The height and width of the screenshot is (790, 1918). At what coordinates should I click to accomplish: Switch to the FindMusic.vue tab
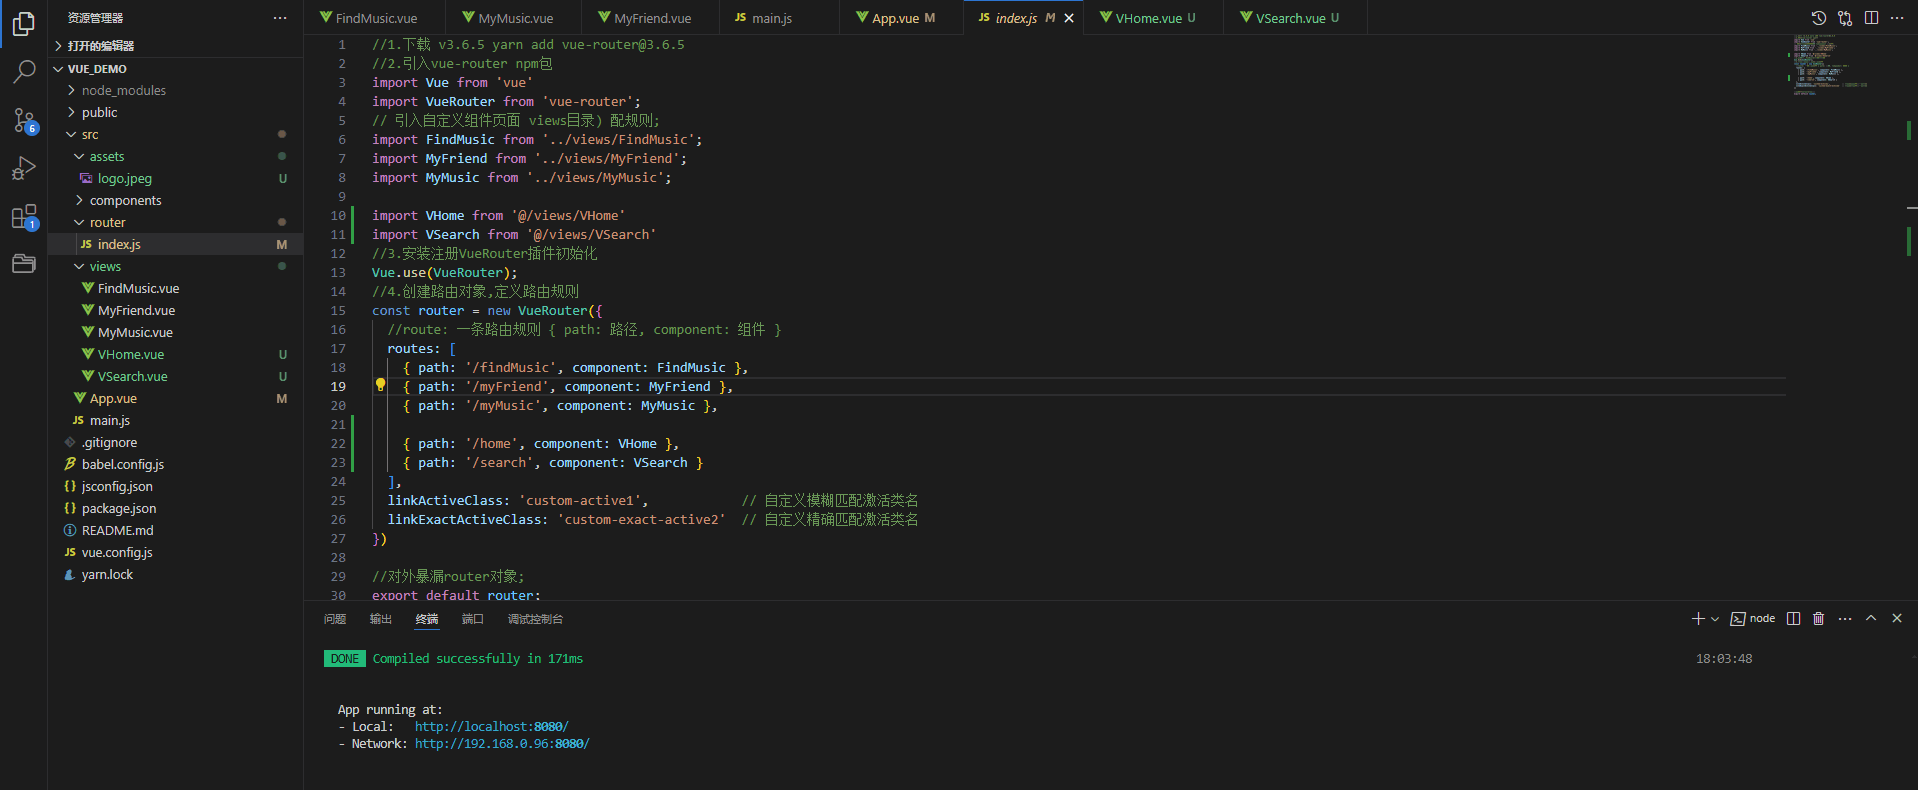pos(376,18)
